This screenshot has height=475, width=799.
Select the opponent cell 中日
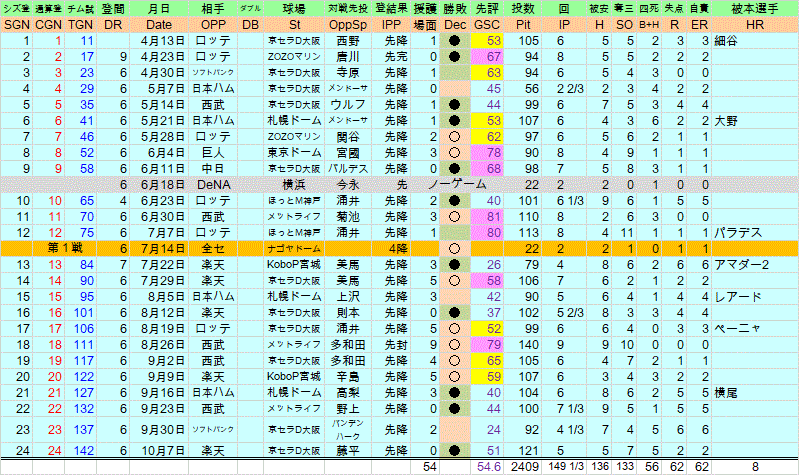coord(213,169)
